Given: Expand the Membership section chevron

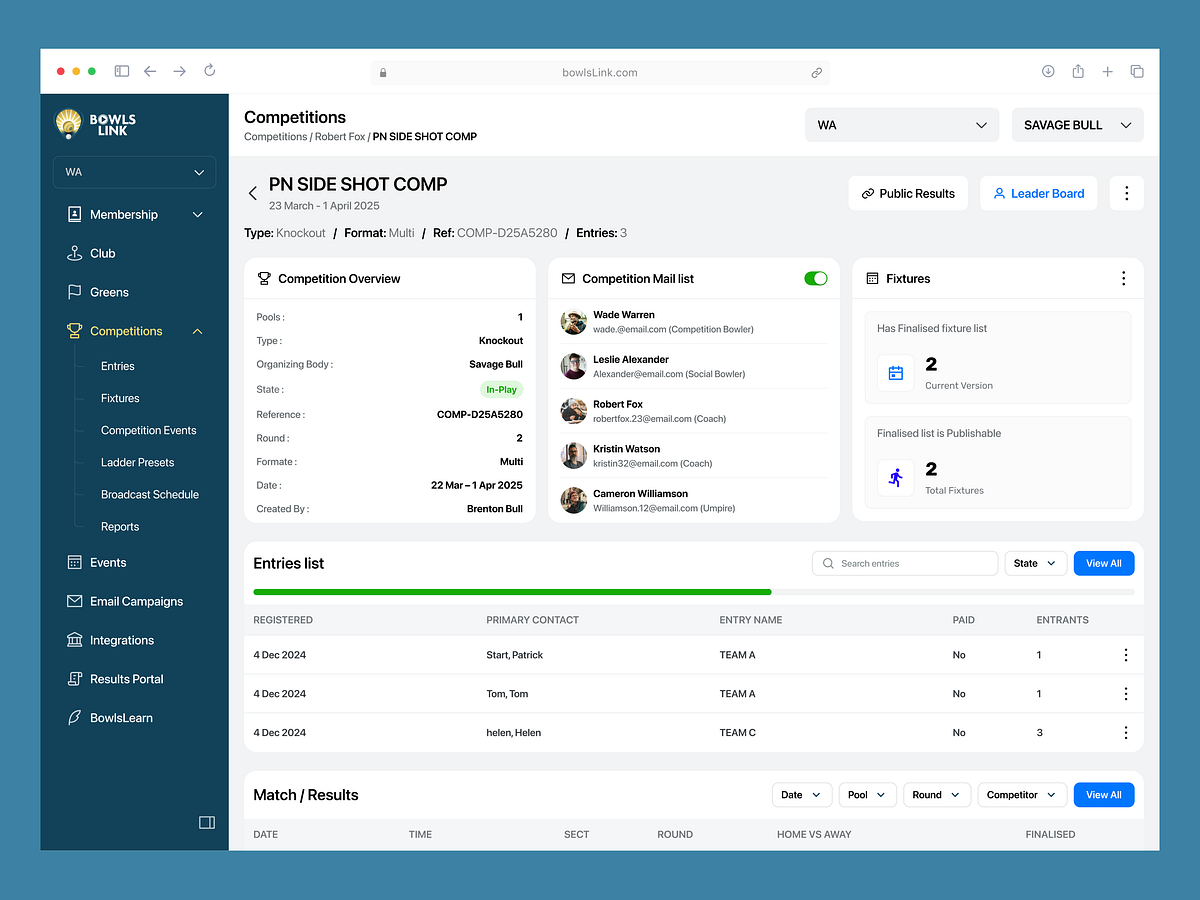Looking at the screenshot, I should 197,215.
